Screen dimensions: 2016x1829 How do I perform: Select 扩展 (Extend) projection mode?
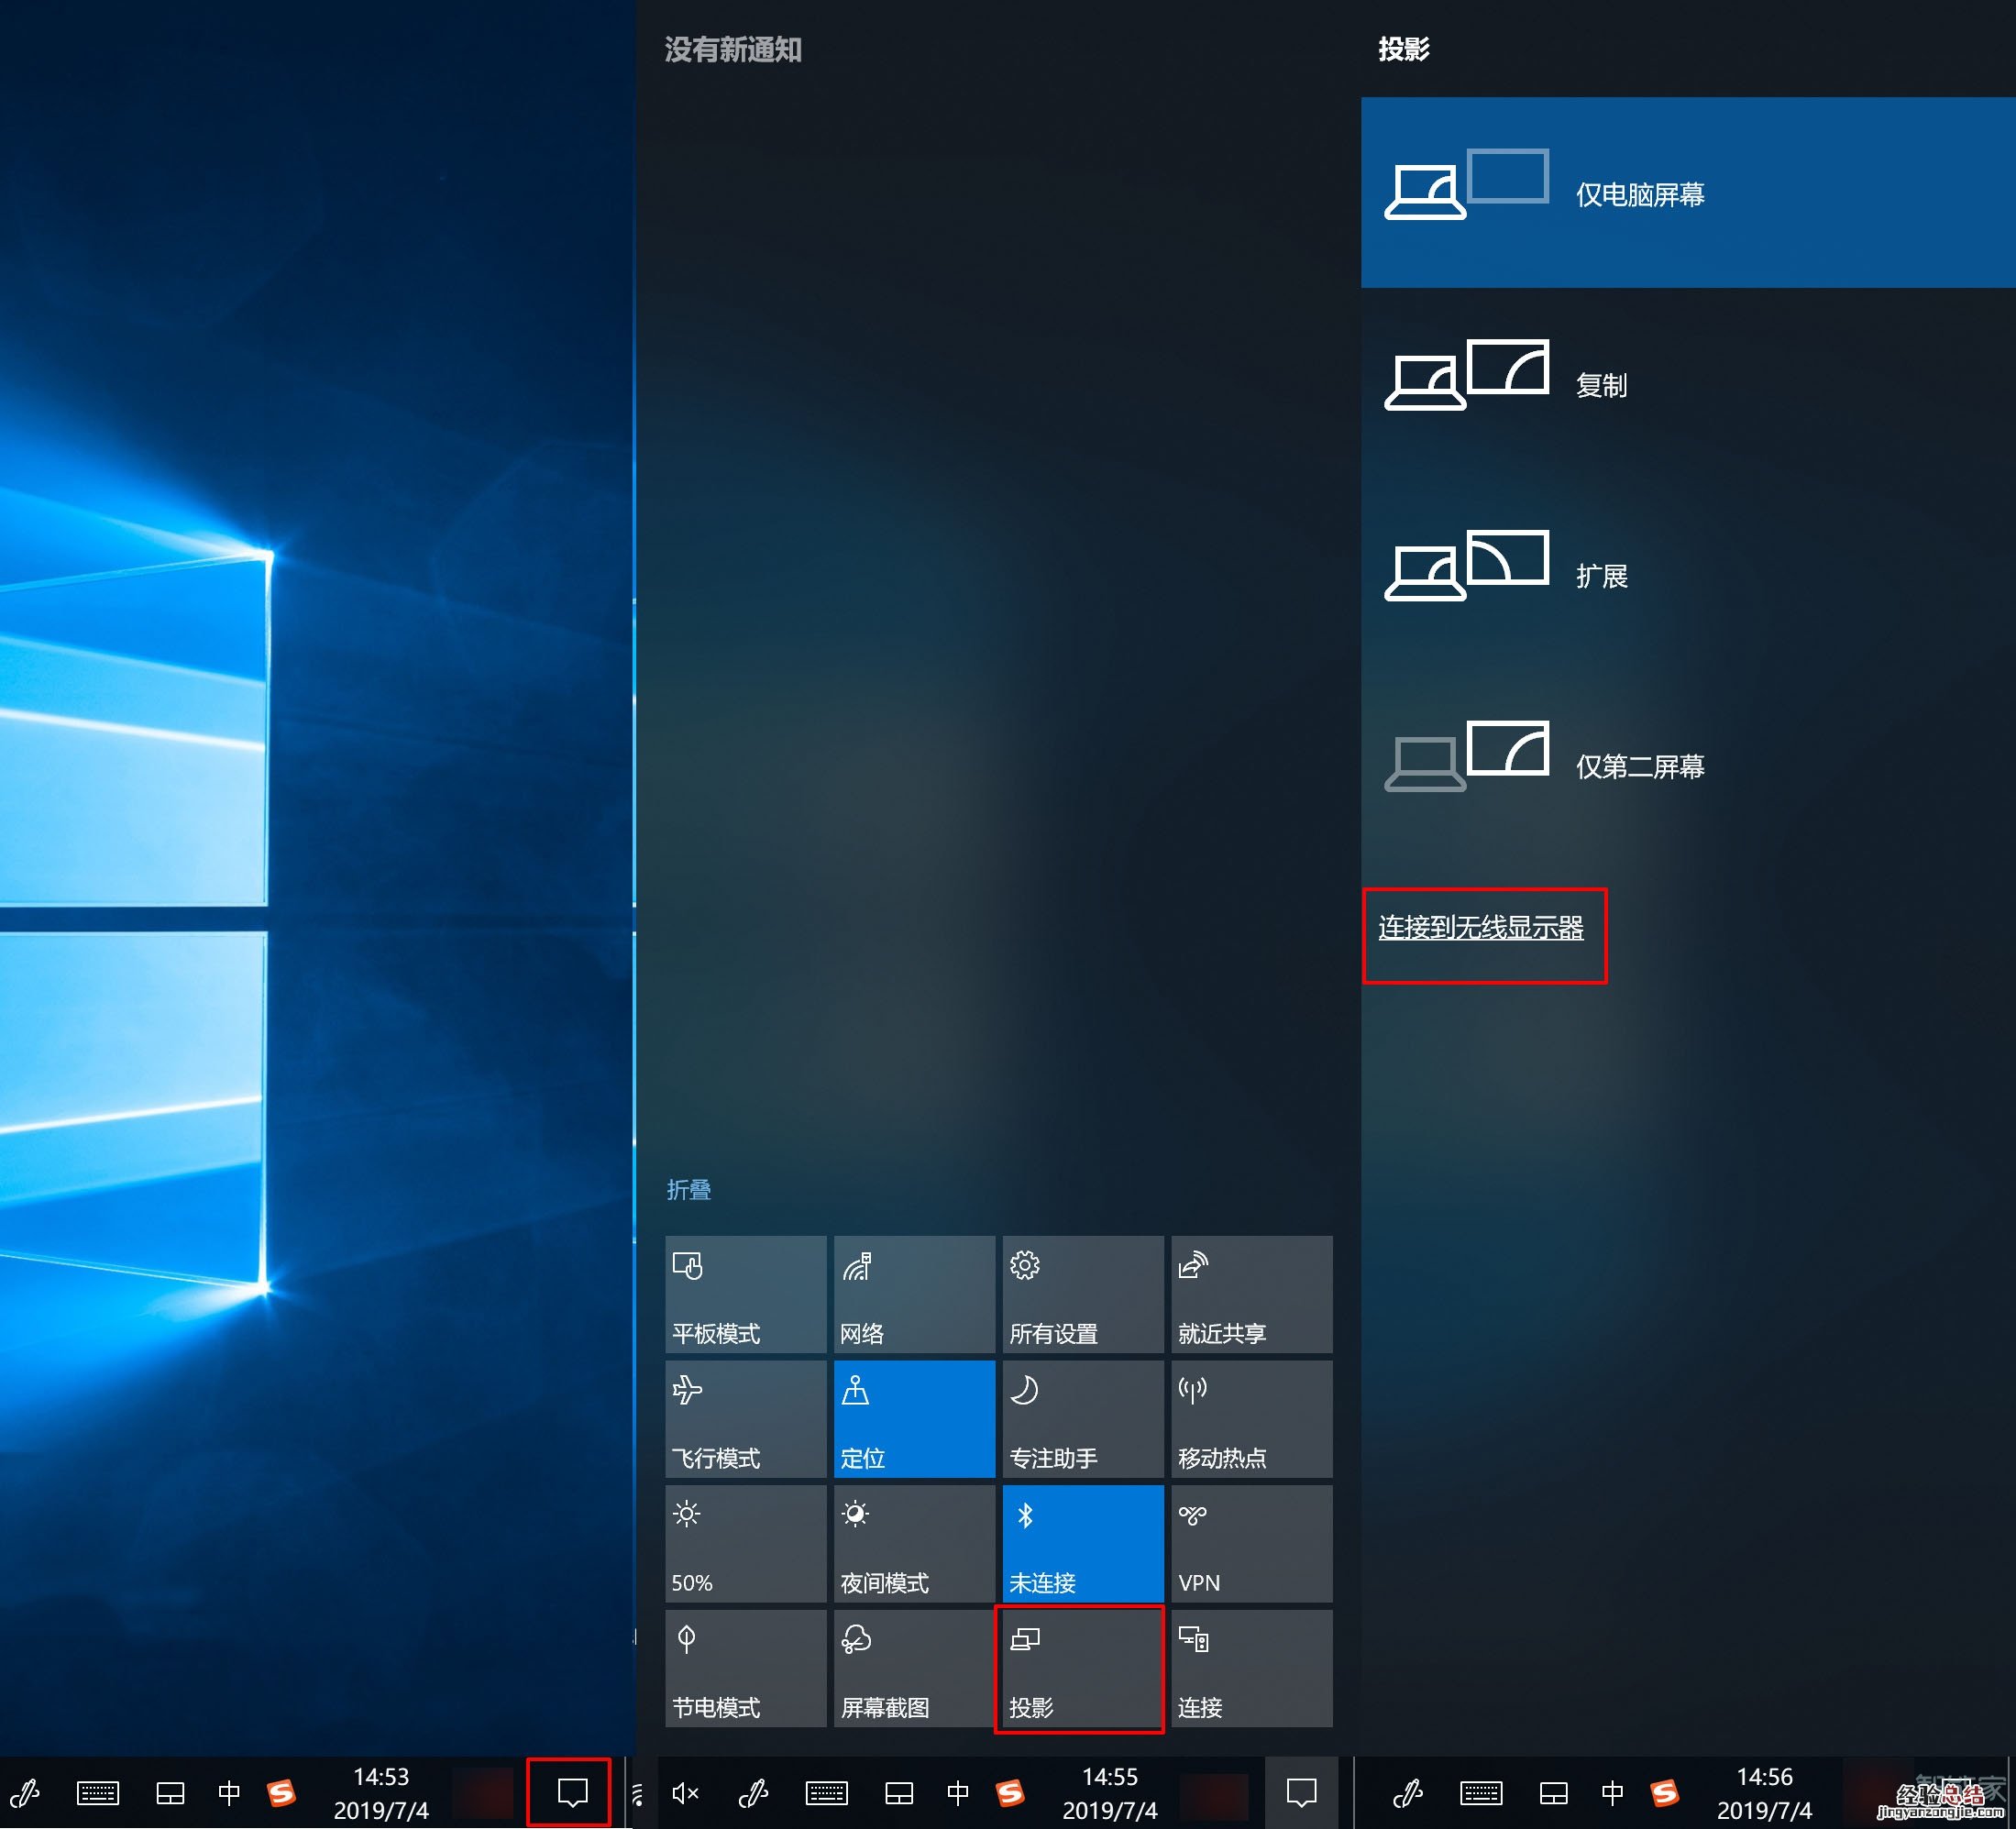coord(1600,576)
